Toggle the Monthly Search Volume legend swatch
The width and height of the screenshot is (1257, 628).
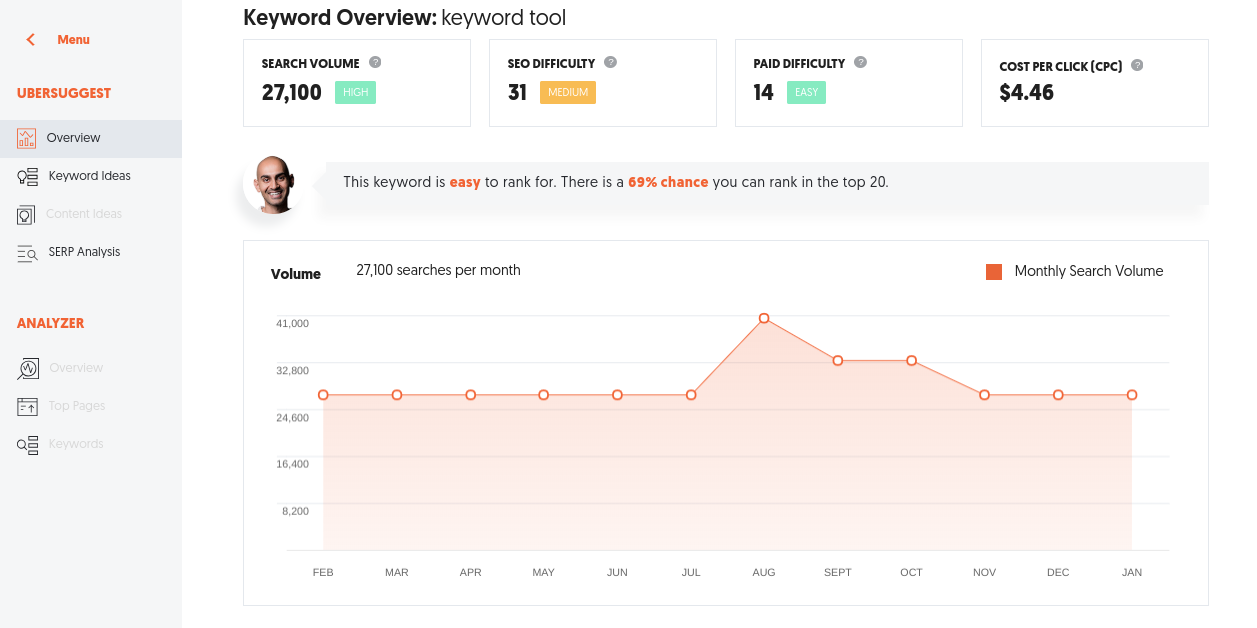(994, 272)
